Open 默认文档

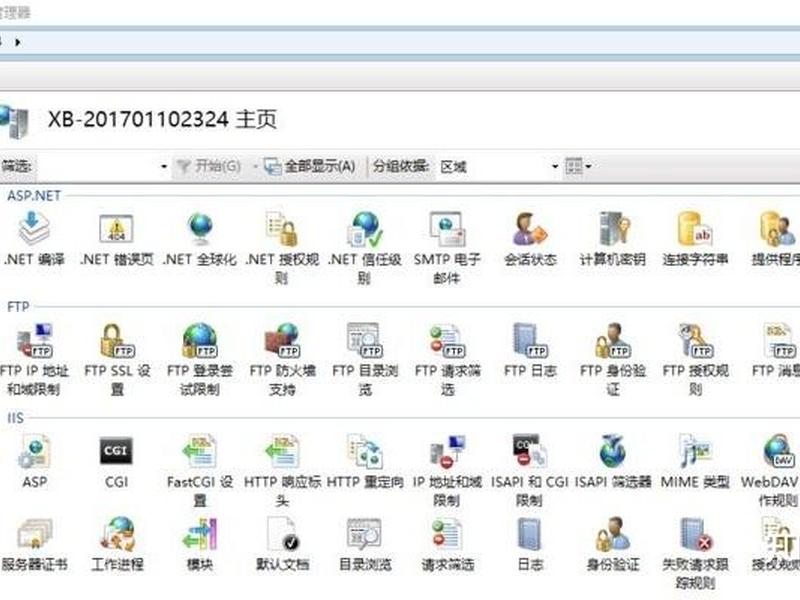tap(282, 544)
